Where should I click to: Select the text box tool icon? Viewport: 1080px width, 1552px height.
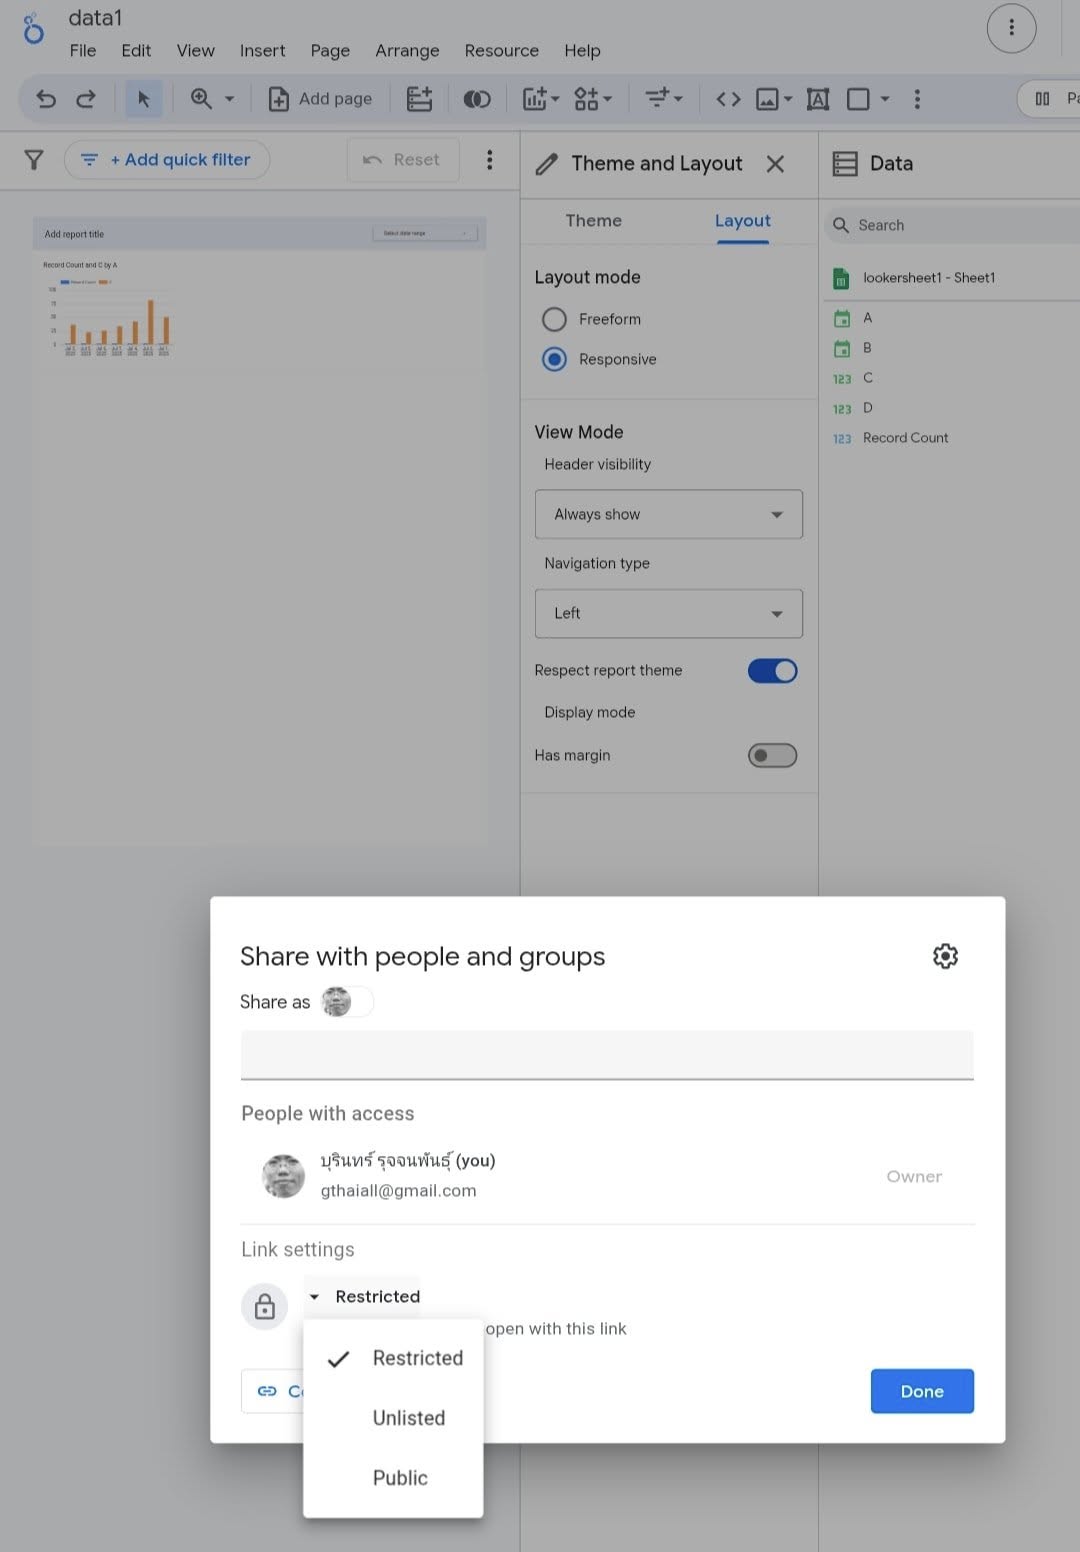point(818,99)
